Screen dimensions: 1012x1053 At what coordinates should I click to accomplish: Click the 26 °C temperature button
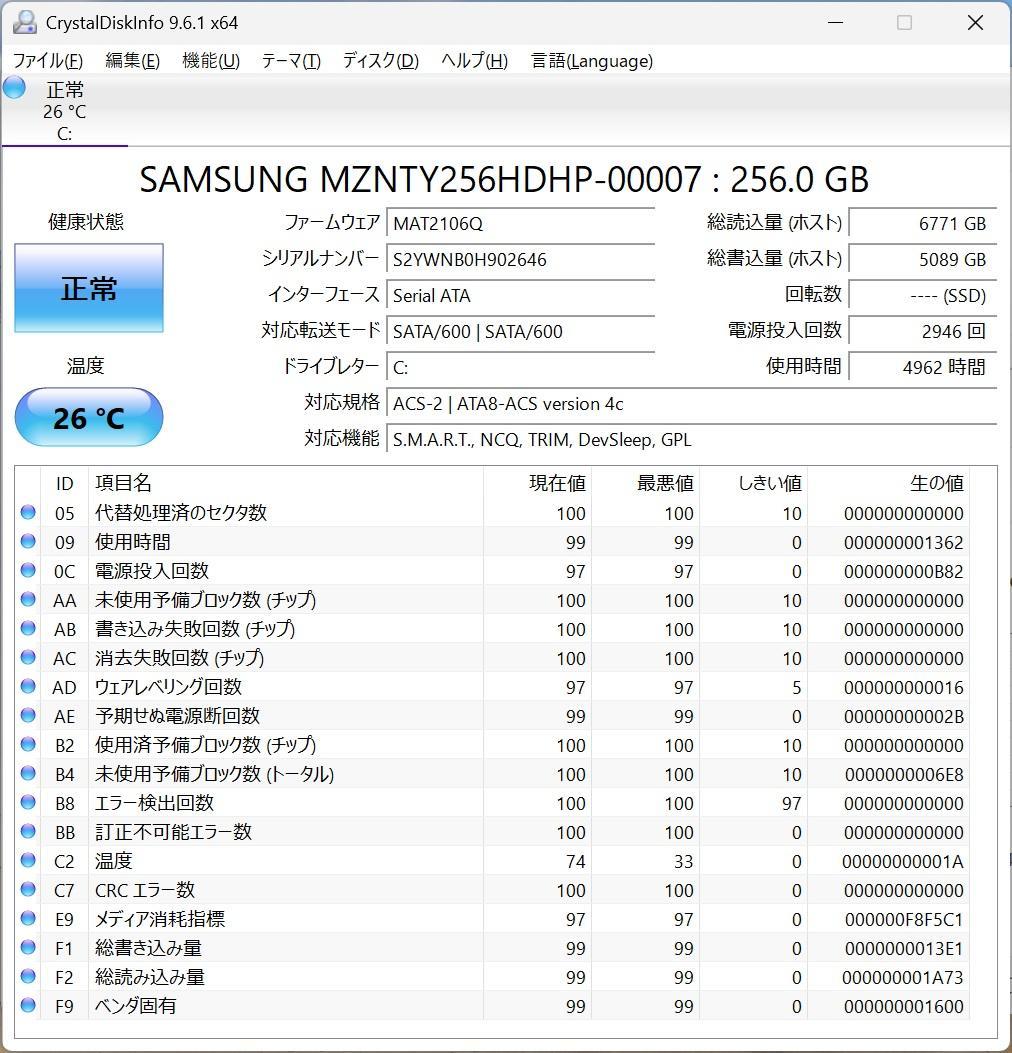click(x=89, y=417)
